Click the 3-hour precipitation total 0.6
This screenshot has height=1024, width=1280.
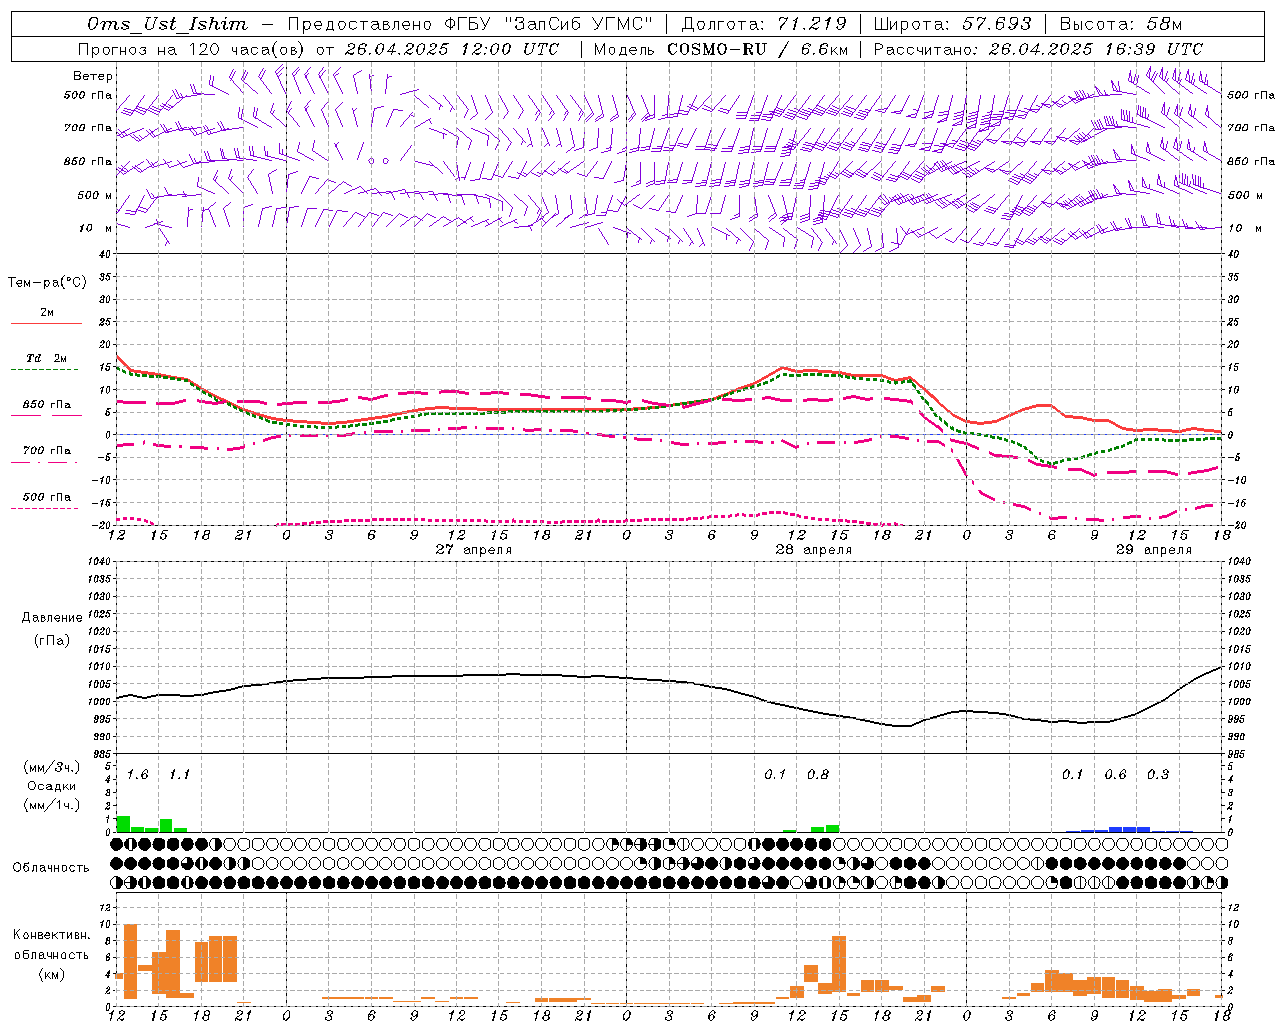pyautogui.click(x=1115, y=775)
